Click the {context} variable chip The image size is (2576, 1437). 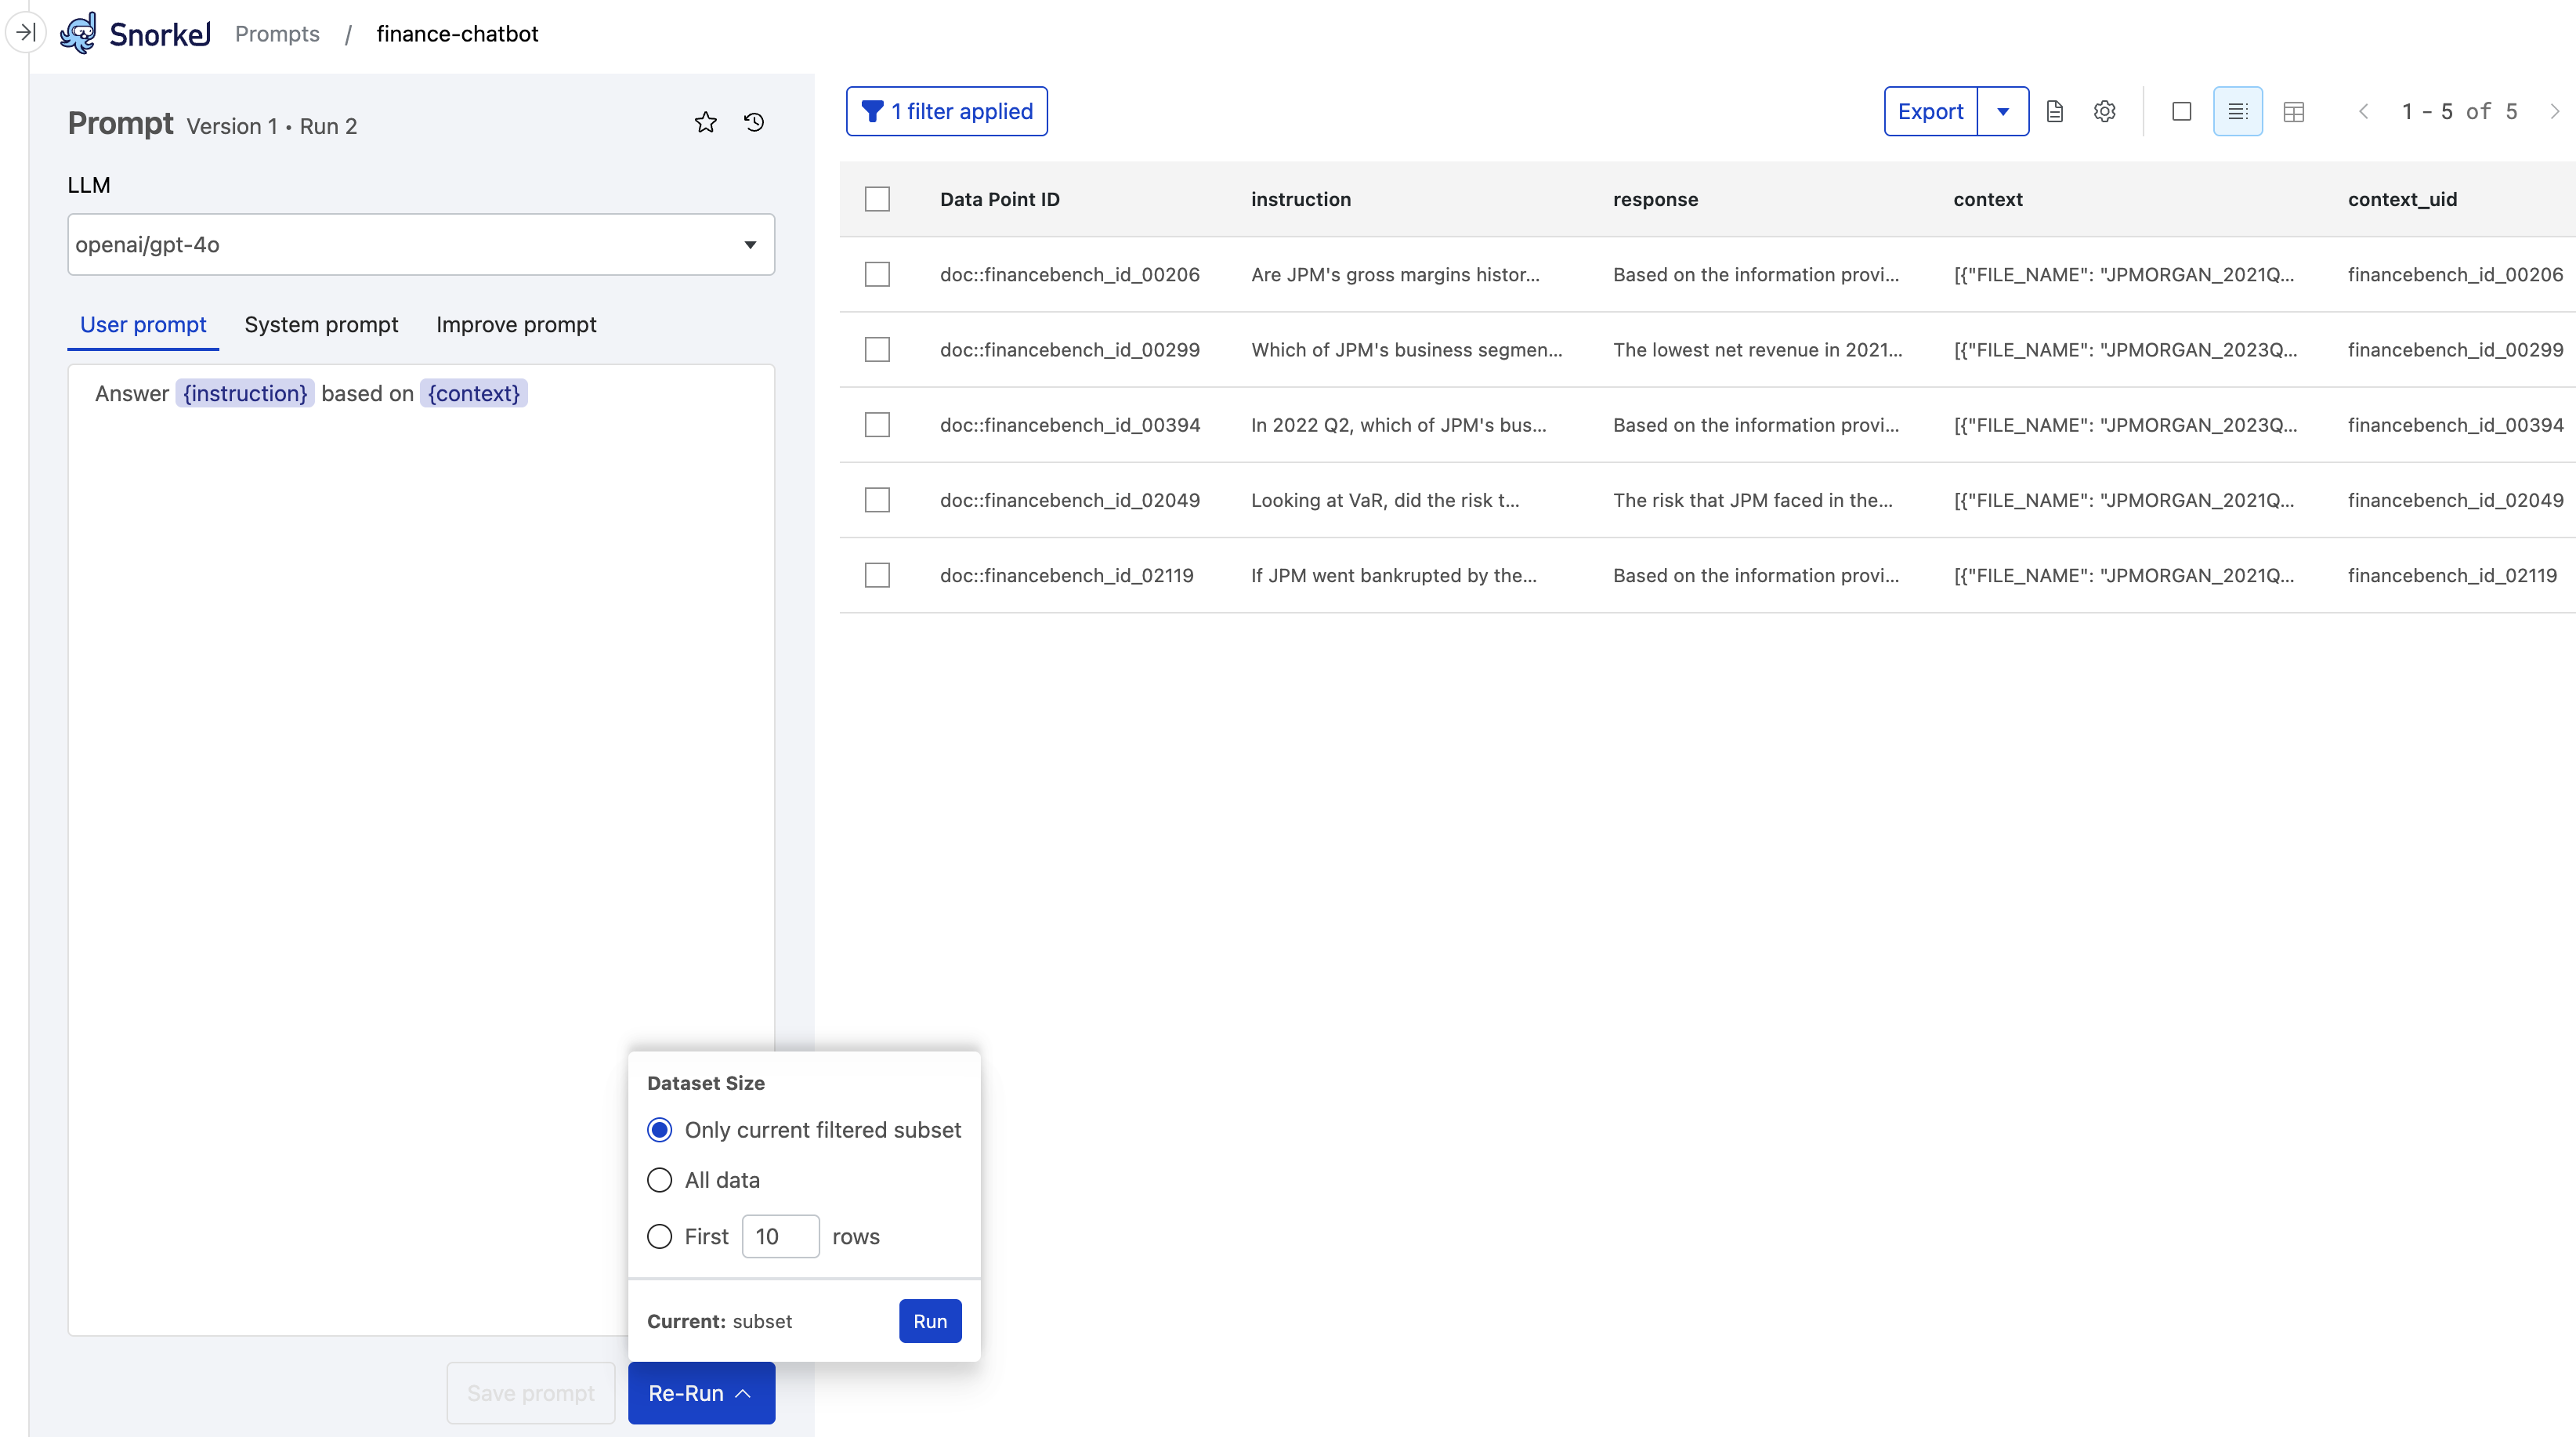pyautogui.click(x=474, y=393)
